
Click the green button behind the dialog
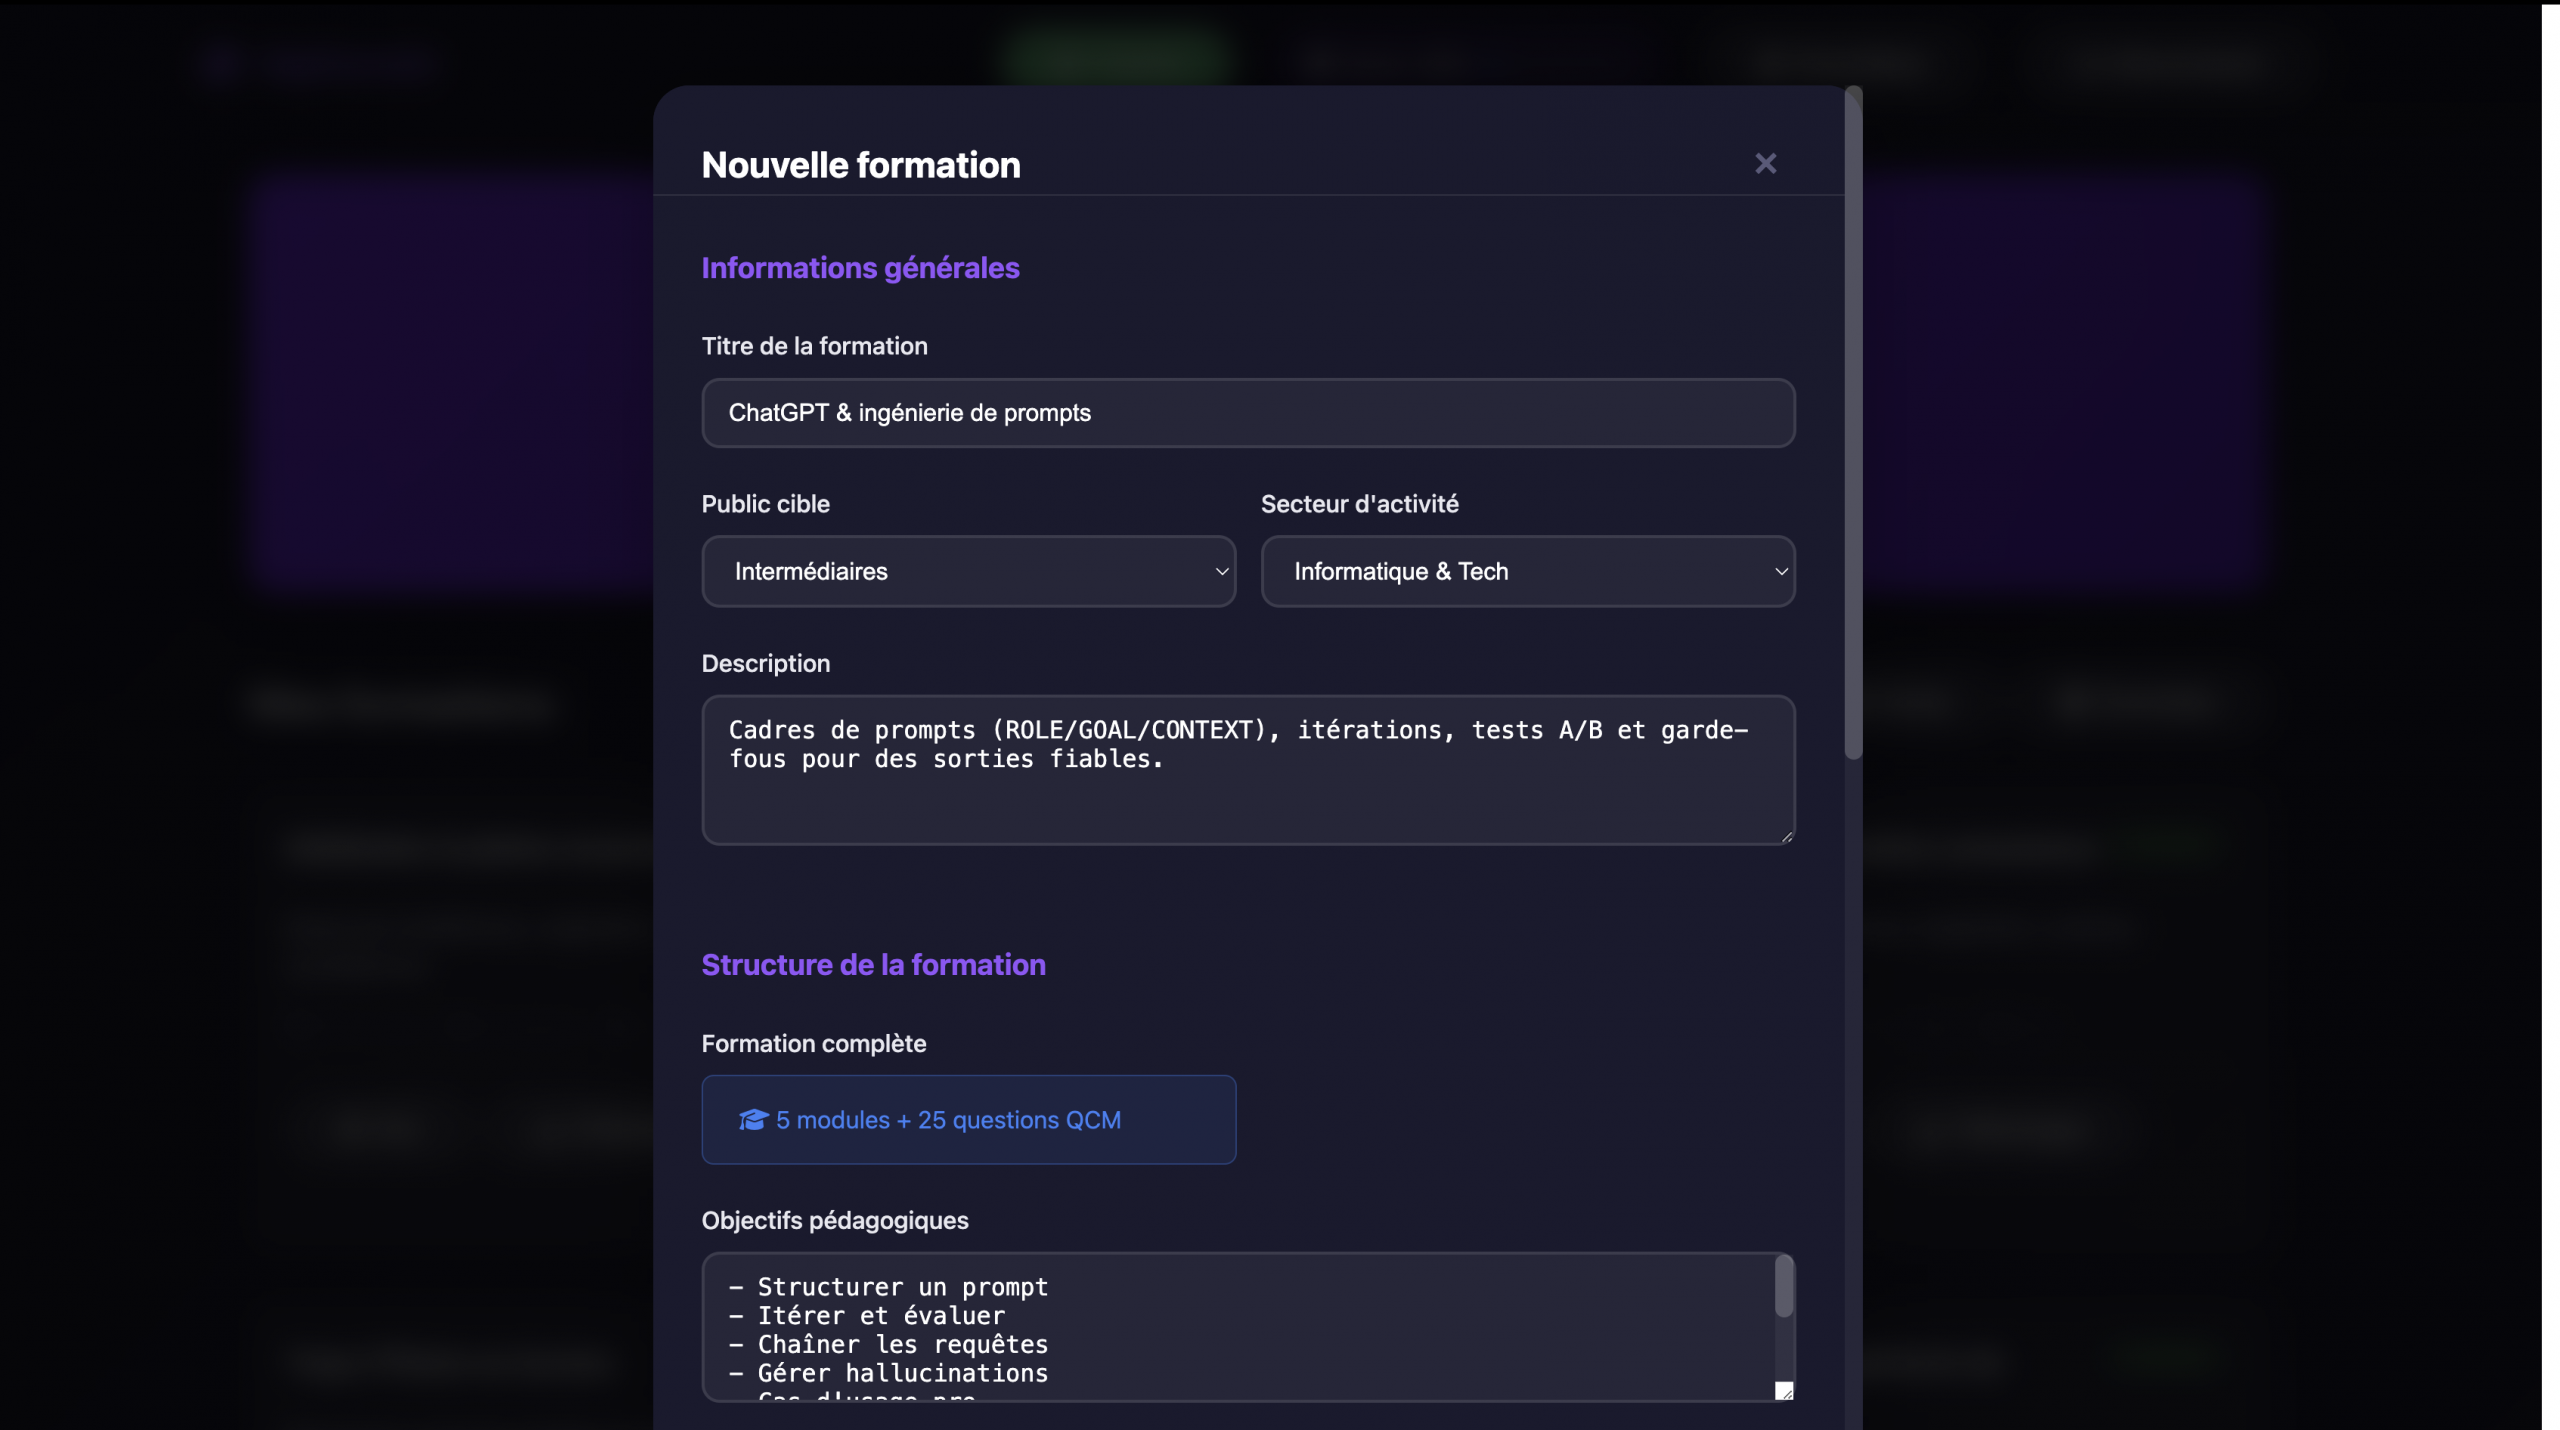pos(1118,53)
